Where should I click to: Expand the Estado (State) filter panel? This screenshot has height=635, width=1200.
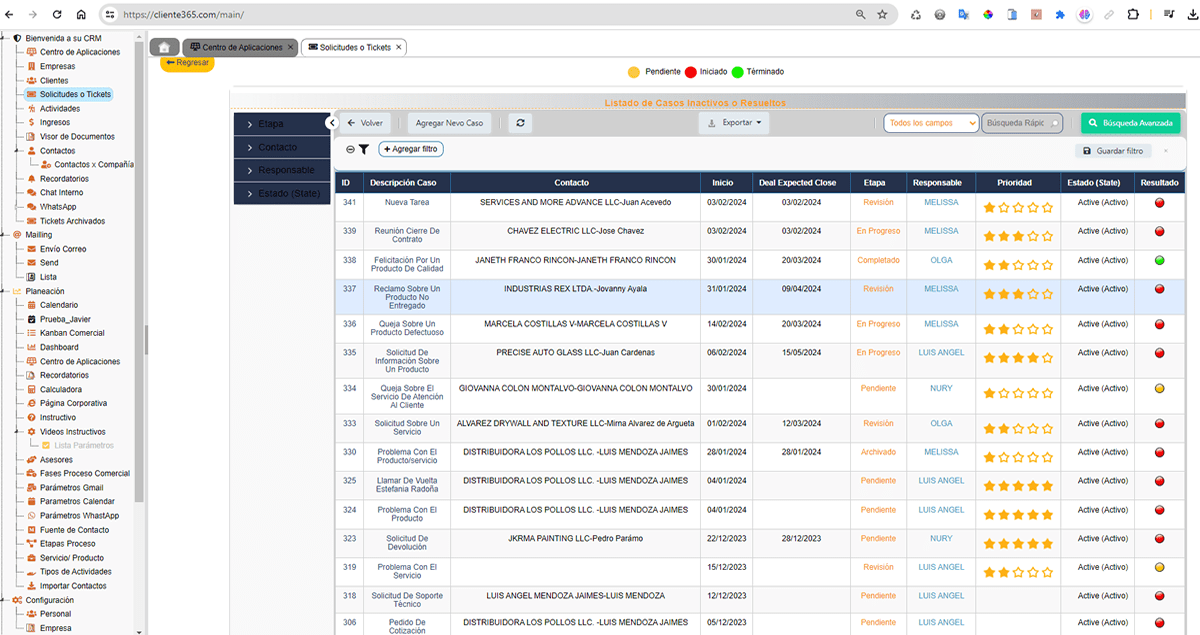click(281, 193)
